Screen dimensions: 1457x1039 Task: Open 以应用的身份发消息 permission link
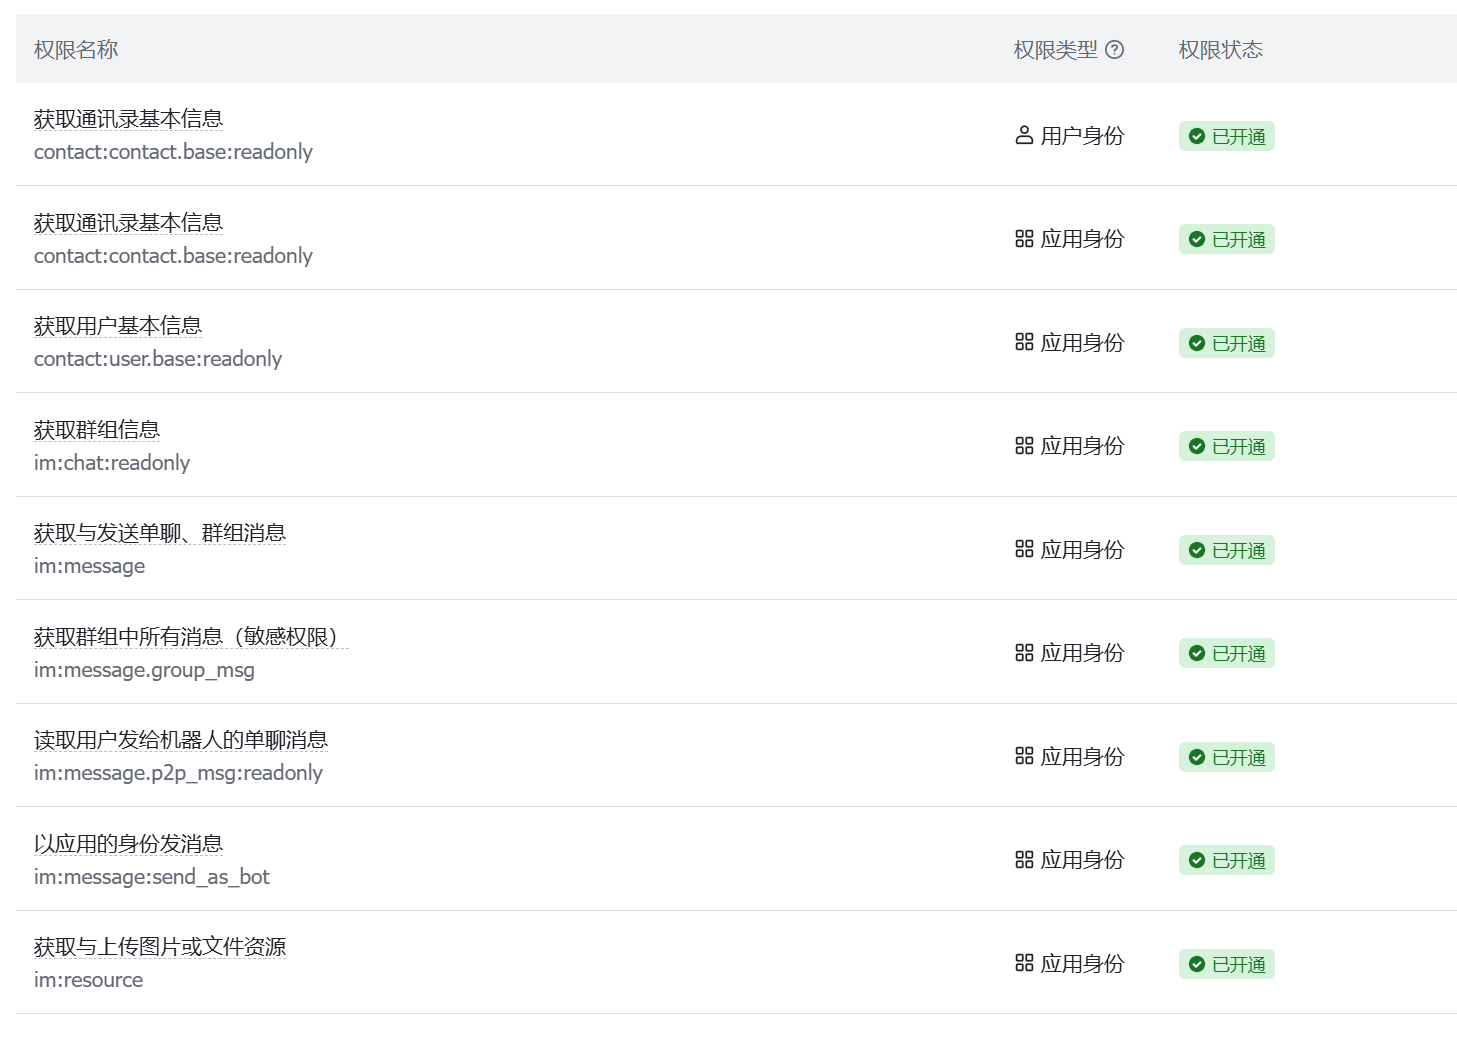128,844
